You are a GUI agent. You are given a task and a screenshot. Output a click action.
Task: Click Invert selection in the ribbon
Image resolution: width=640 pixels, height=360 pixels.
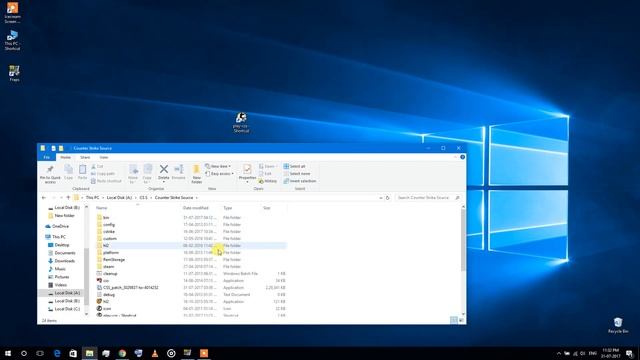tap(300, 181)
